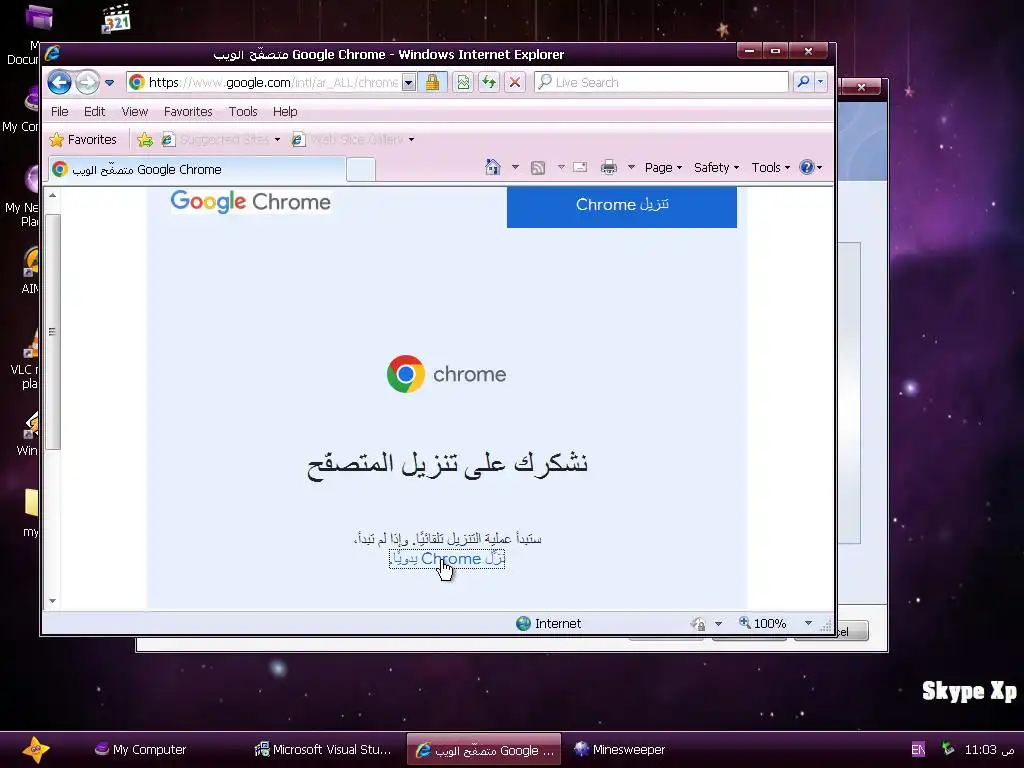Switch to My Computer taskbar item
Image resolution: width=1024 pixels, height=768 pixels.
(x=140, y=750)
